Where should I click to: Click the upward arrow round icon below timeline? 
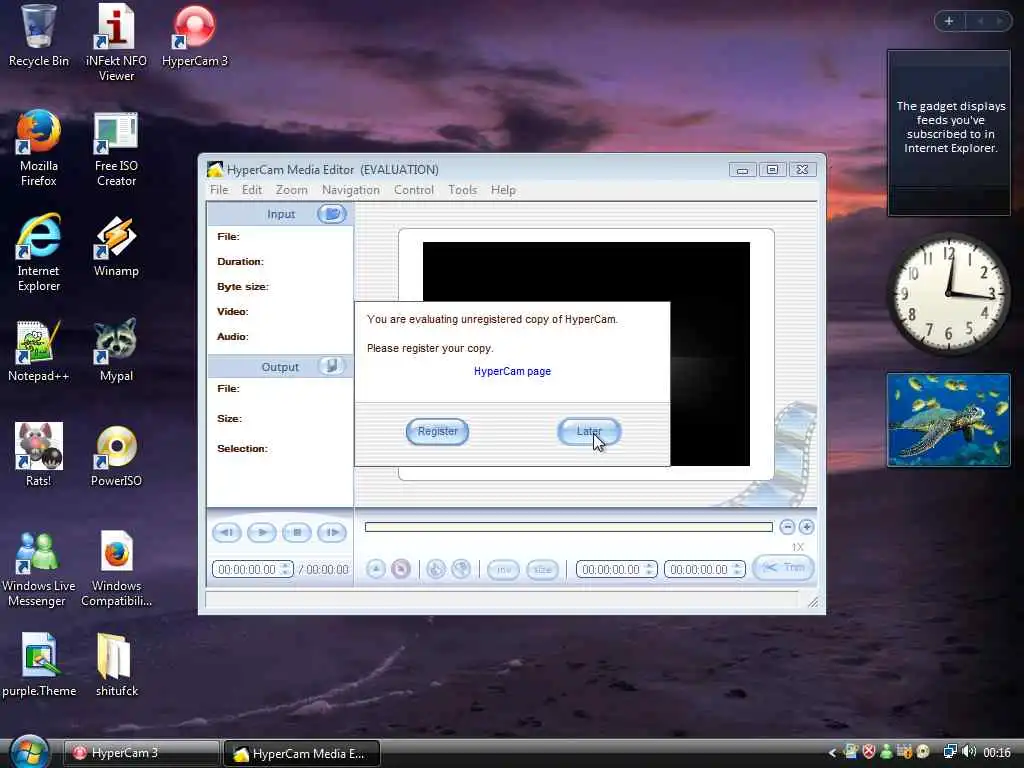[376, 569]
